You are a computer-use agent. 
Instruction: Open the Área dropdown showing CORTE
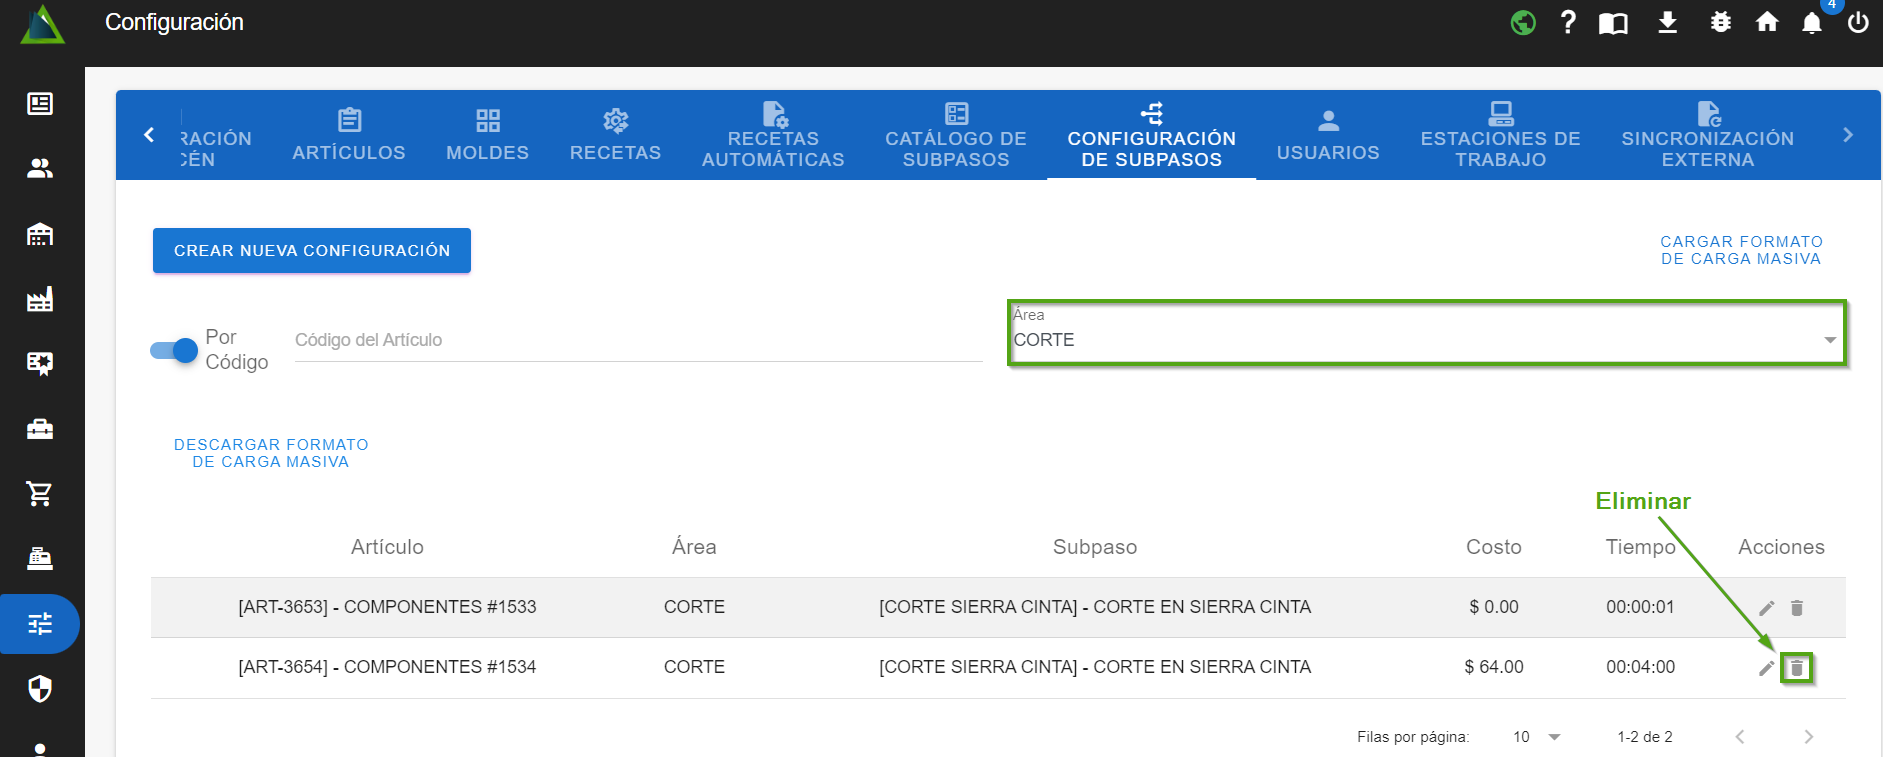tap(1425, 339)
